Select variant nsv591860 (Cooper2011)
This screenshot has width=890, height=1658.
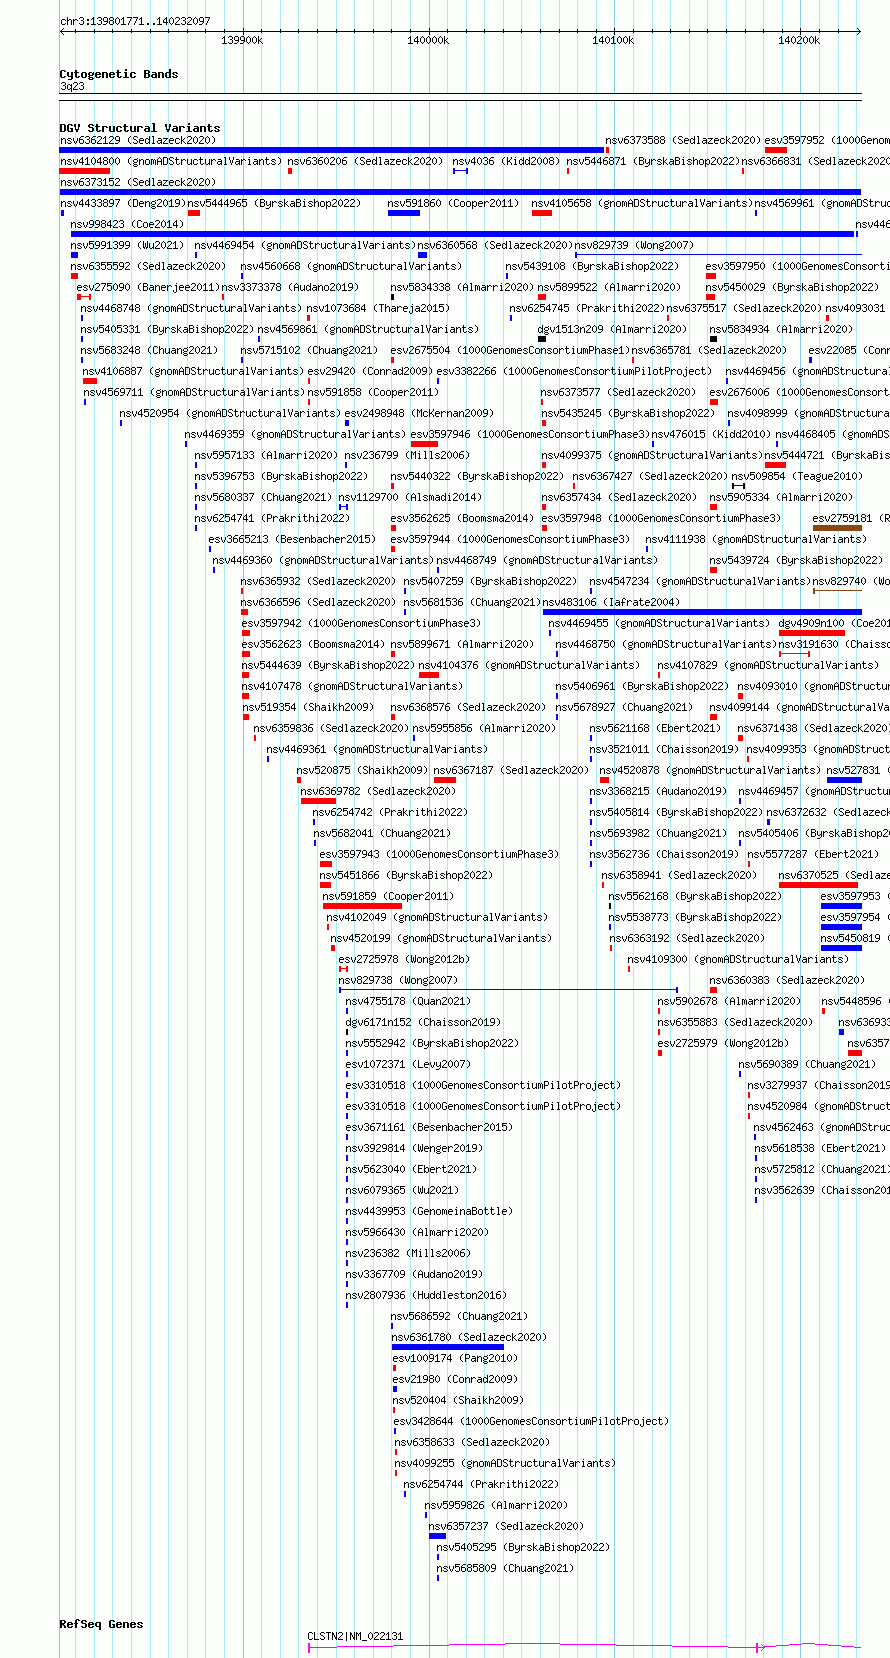click(x=453, y=203)
